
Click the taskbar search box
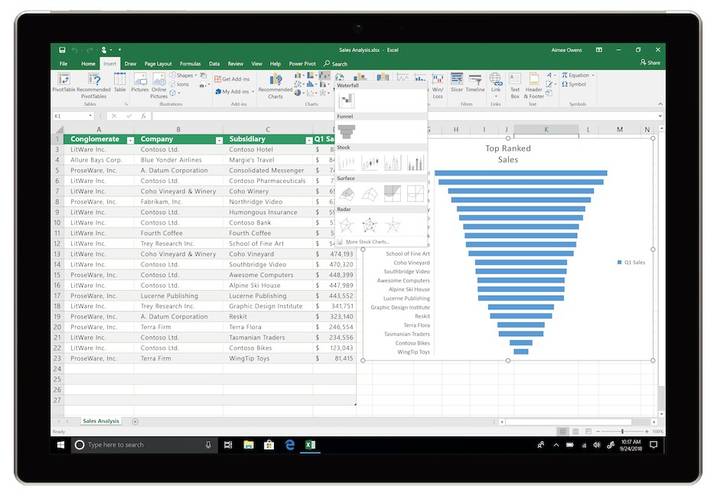point(144,445)
